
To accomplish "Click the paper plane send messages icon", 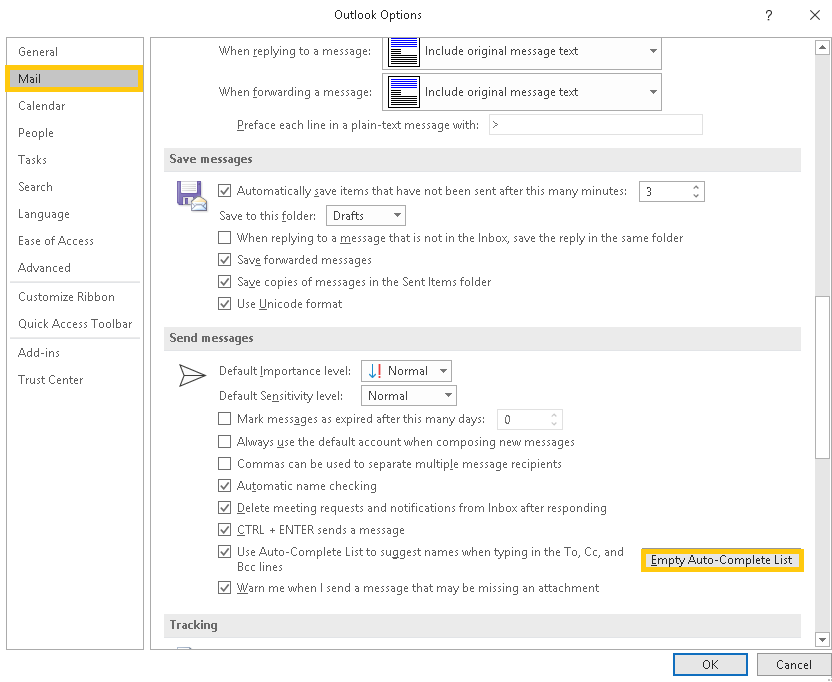I will (192, 375).
